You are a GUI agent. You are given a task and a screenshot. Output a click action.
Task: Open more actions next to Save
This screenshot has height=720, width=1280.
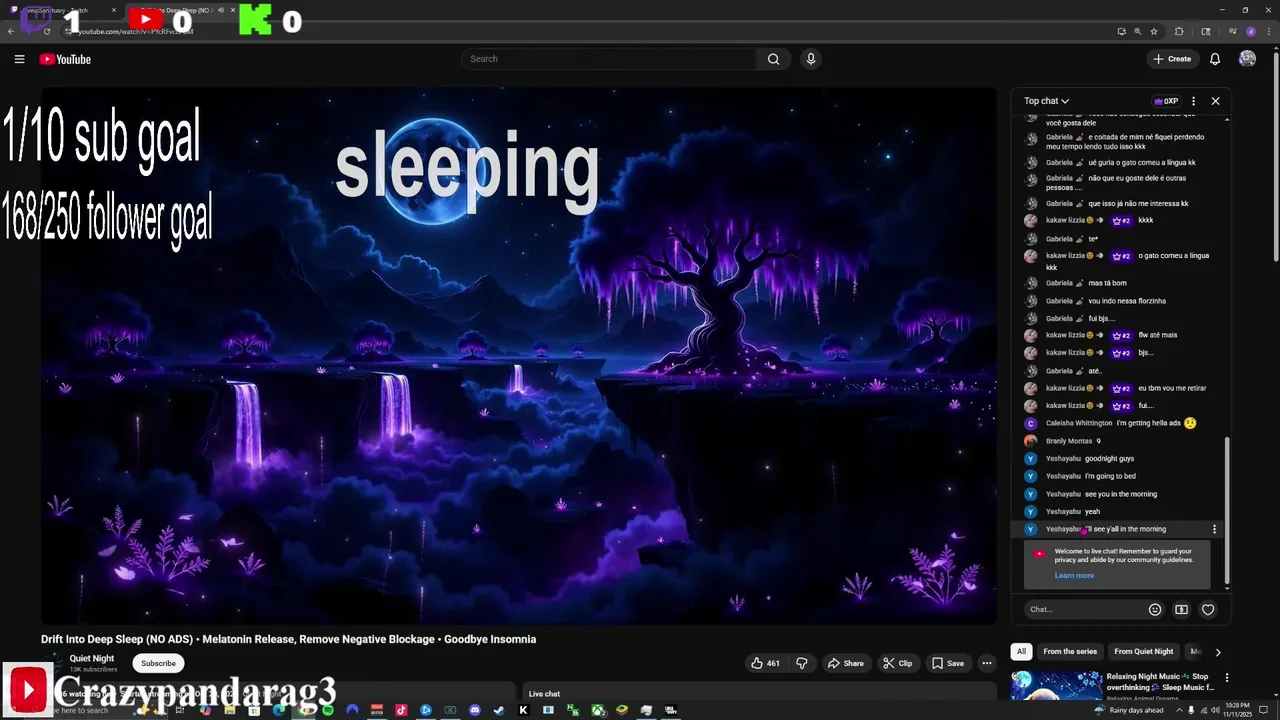pos(986,663)
